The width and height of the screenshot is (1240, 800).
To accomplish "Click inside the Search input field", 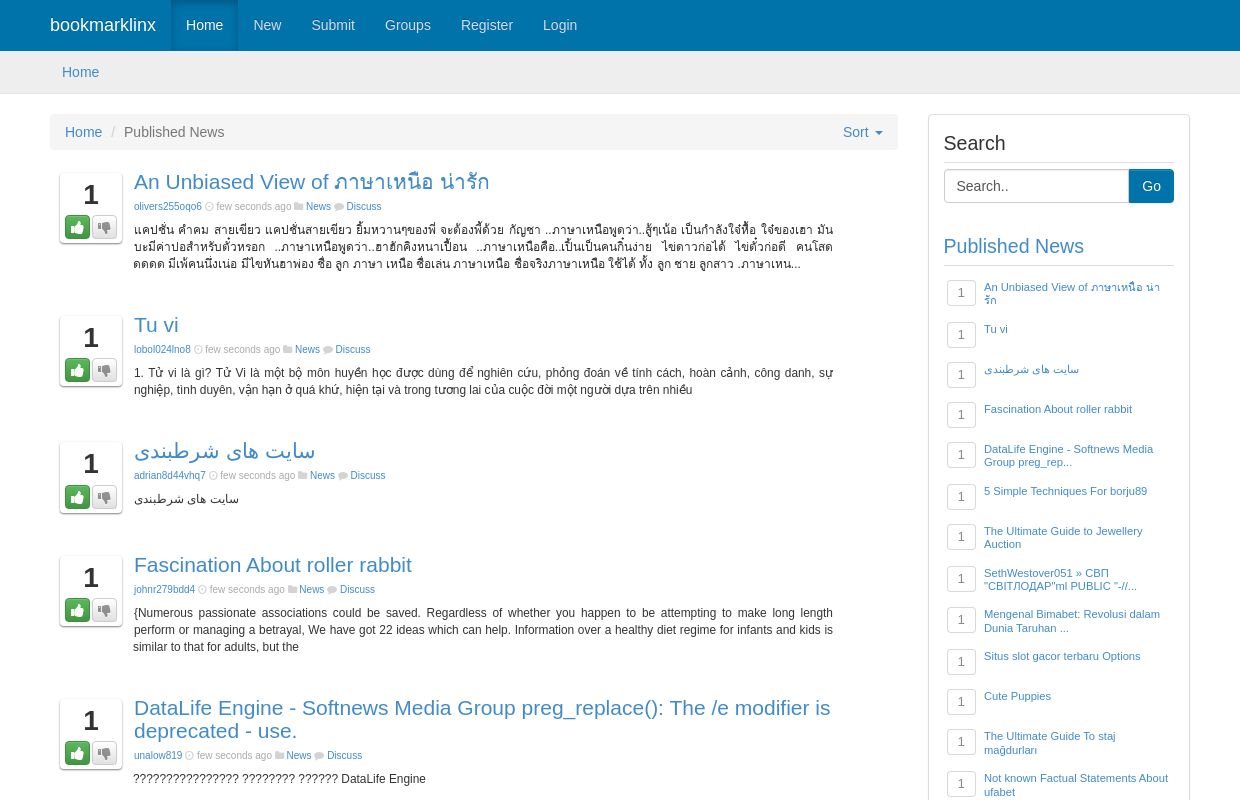I will point(1036,186).
